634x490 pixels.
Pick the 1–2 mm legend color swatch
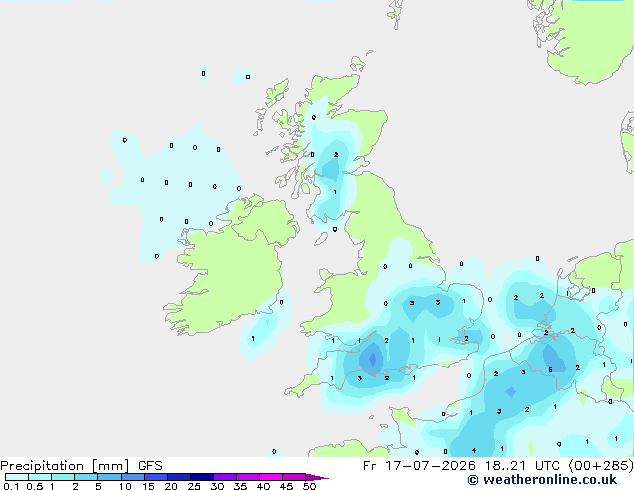(x=63, y=477)
